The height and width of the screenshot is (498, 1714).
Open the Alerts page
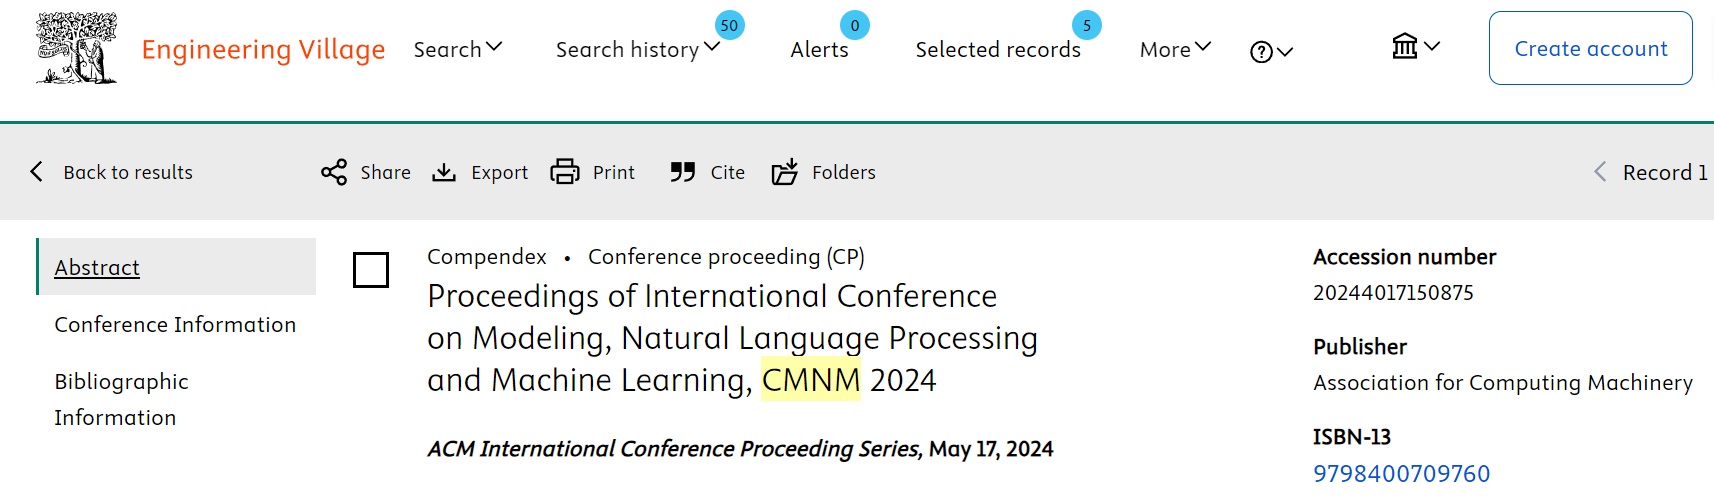click(x=819, y=49)
